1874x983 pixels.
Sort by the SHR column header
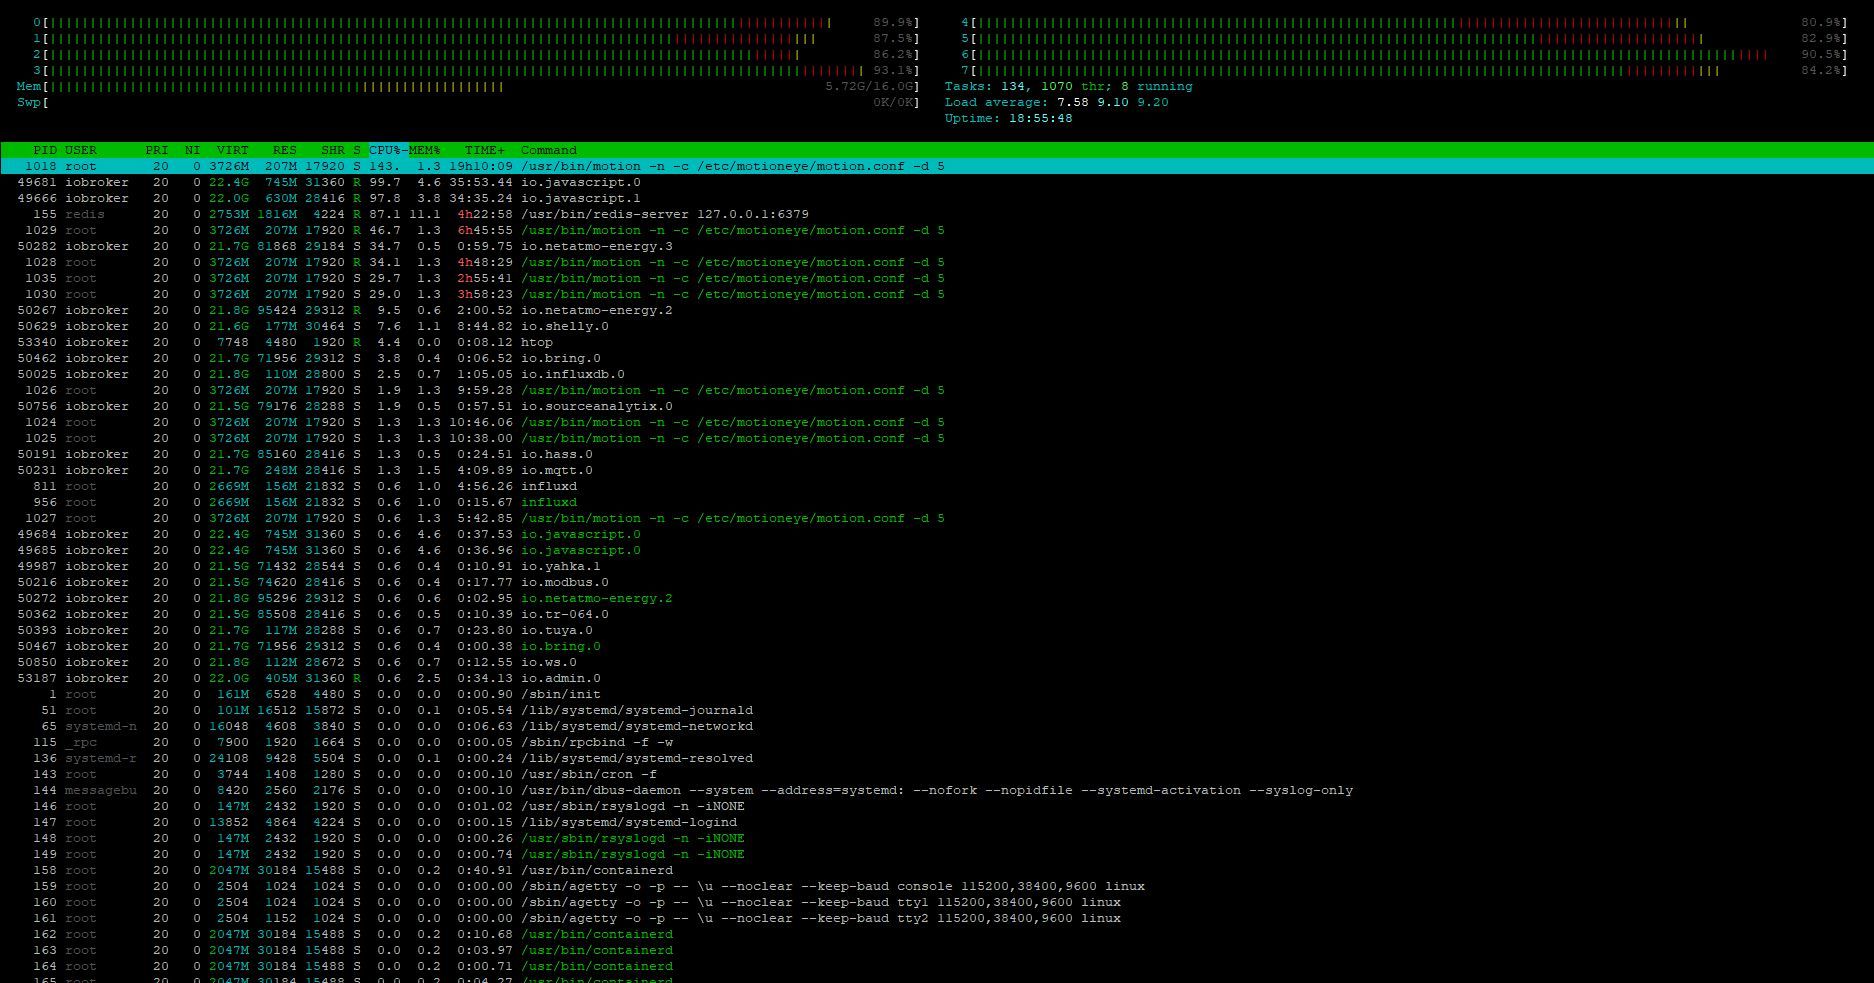[x=333, y=150]
